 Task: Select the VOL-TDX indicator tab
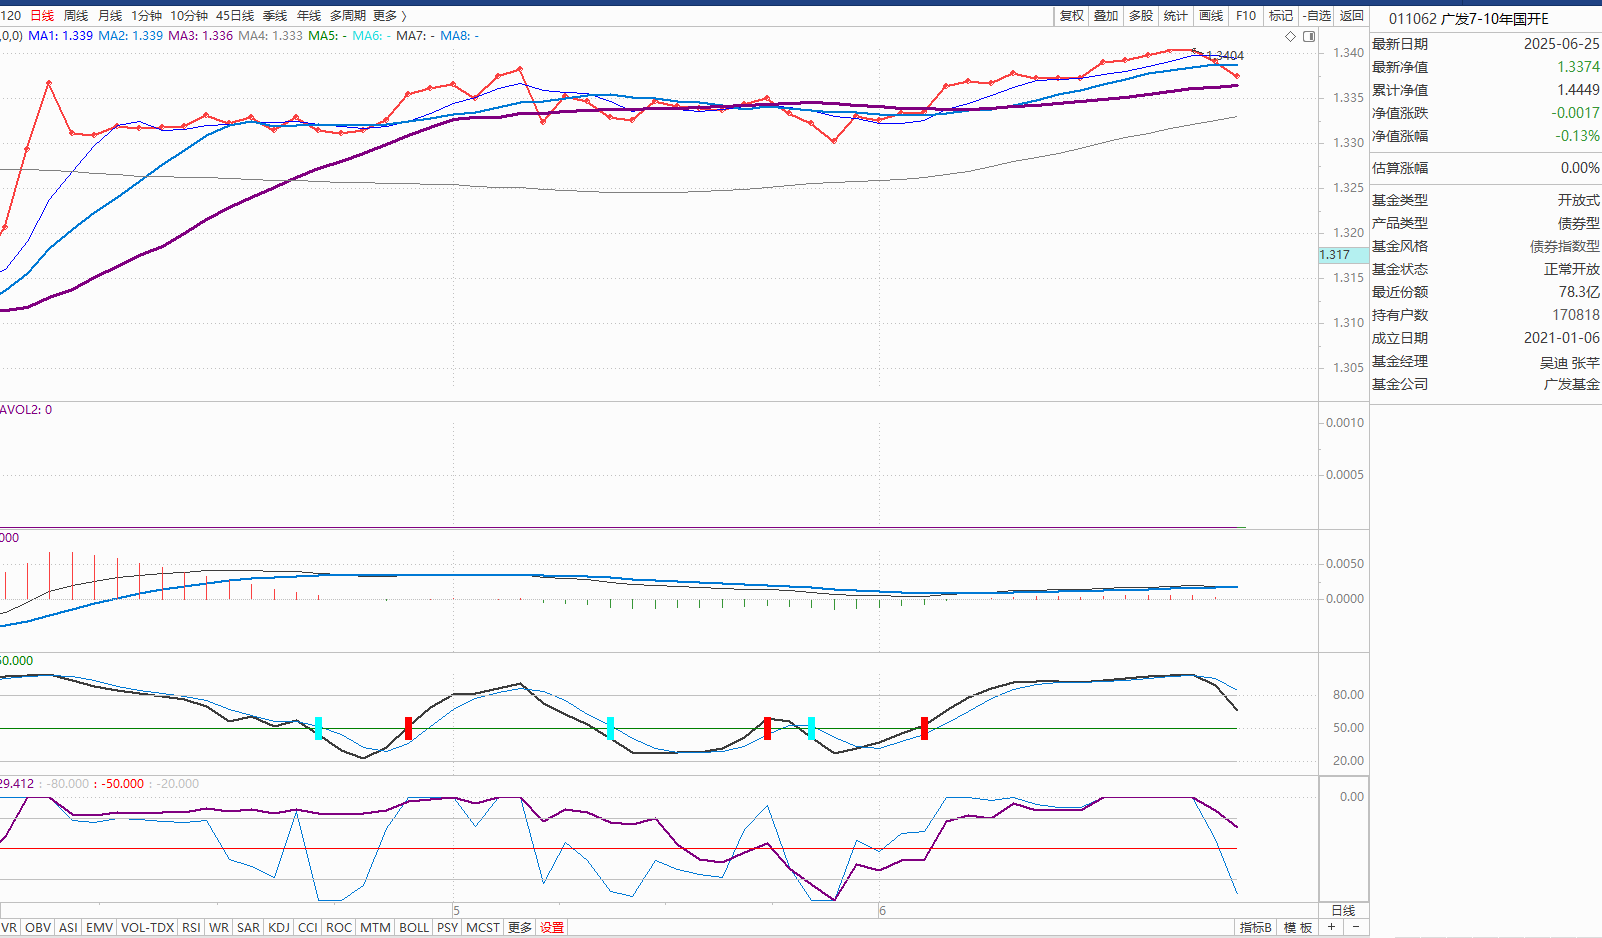(x=147, y=928)
